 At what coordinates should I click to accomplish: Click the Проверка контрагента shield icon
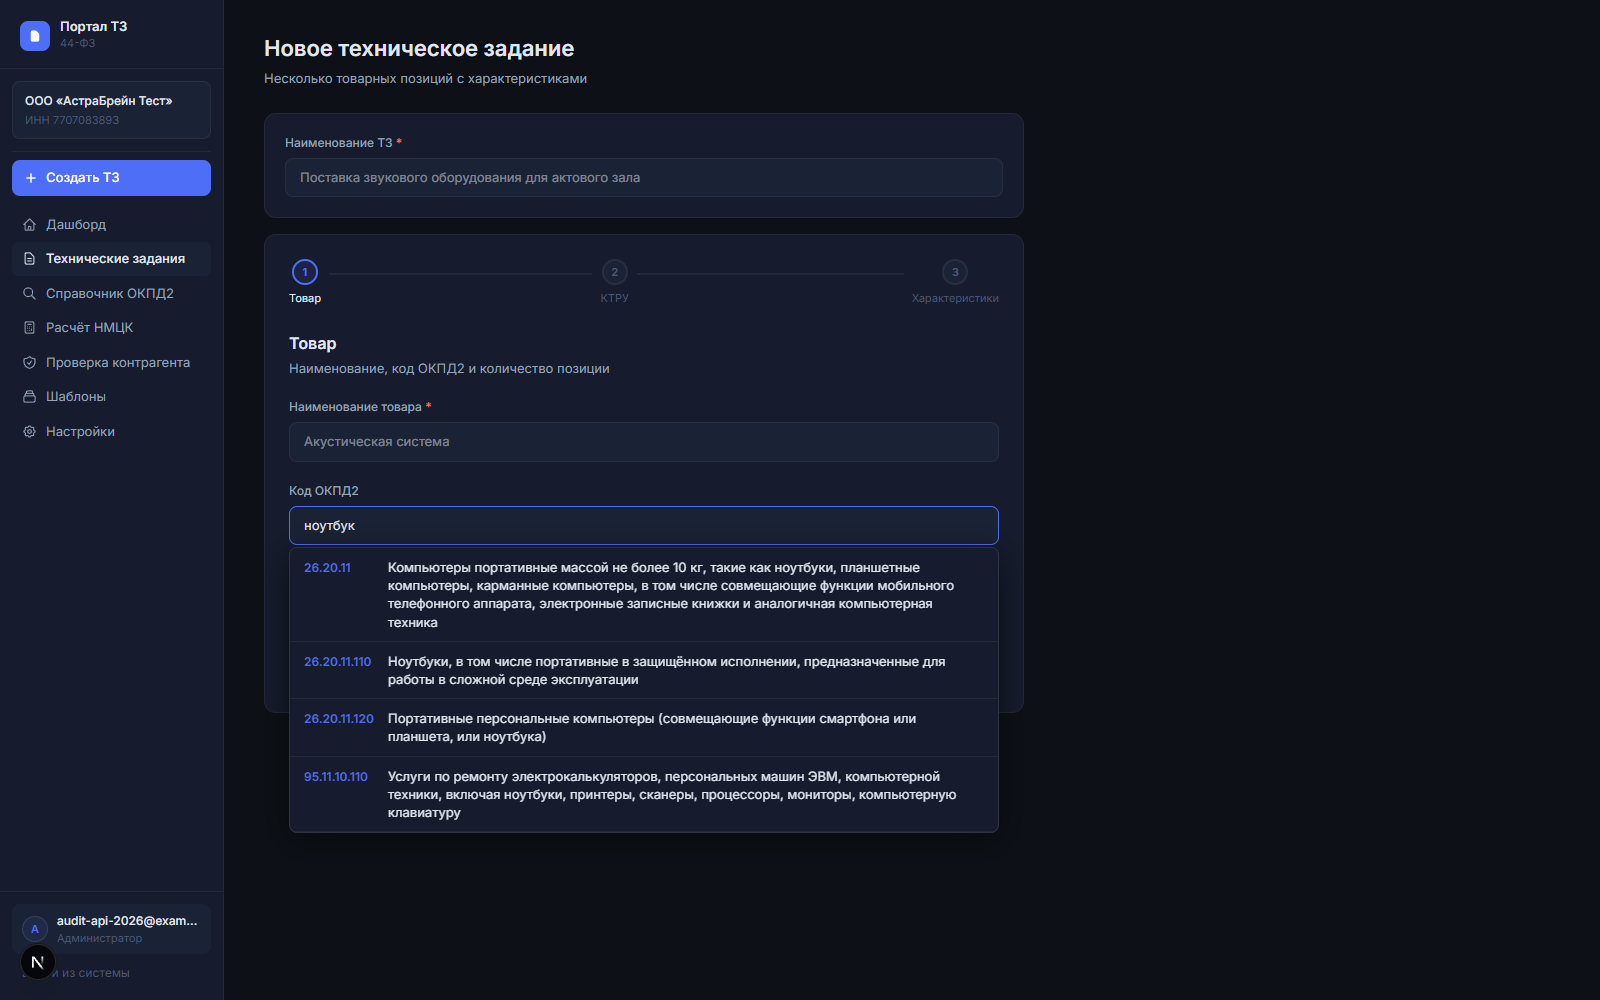pos(30,363)
